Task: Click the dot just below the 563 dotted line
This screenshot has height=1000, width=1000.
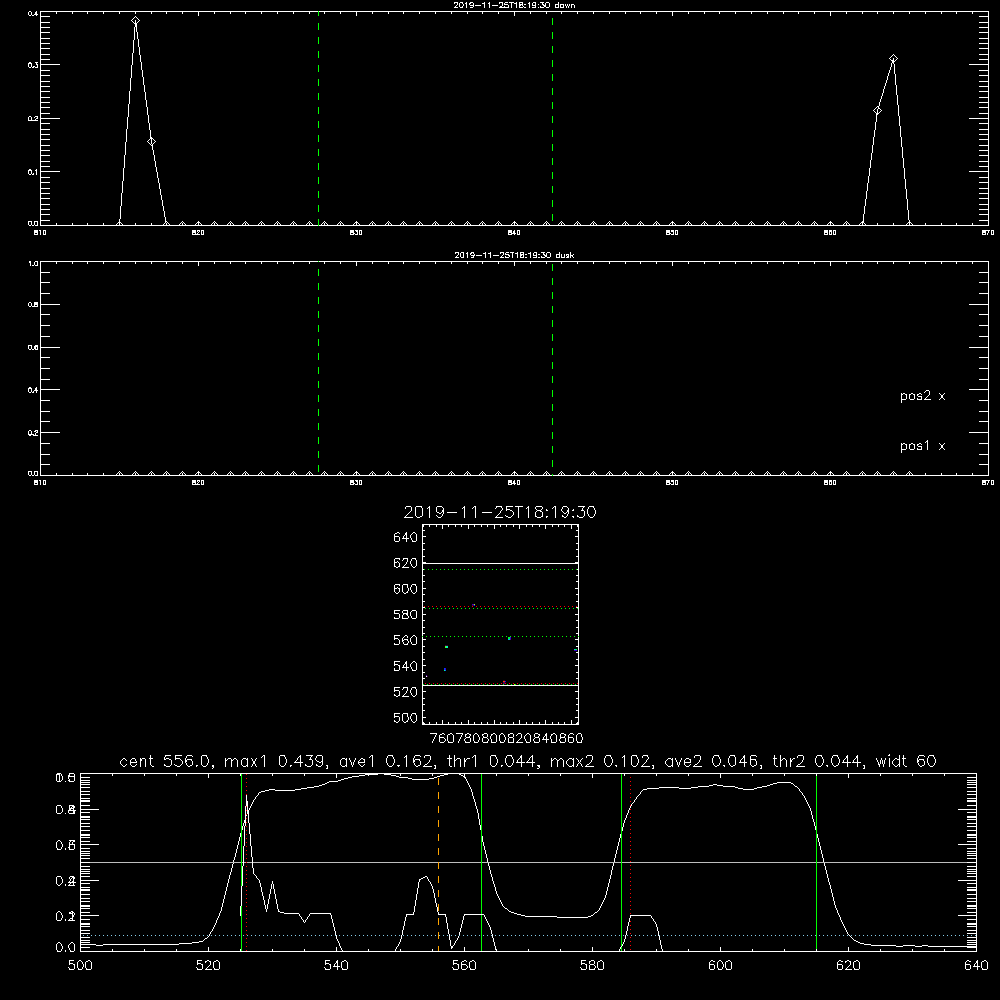Action: click(x=509, y=638)
